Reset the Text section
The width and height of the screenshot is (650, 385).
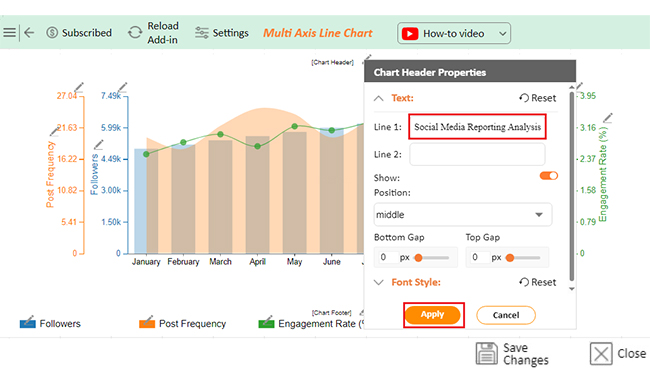coord(538,98)
